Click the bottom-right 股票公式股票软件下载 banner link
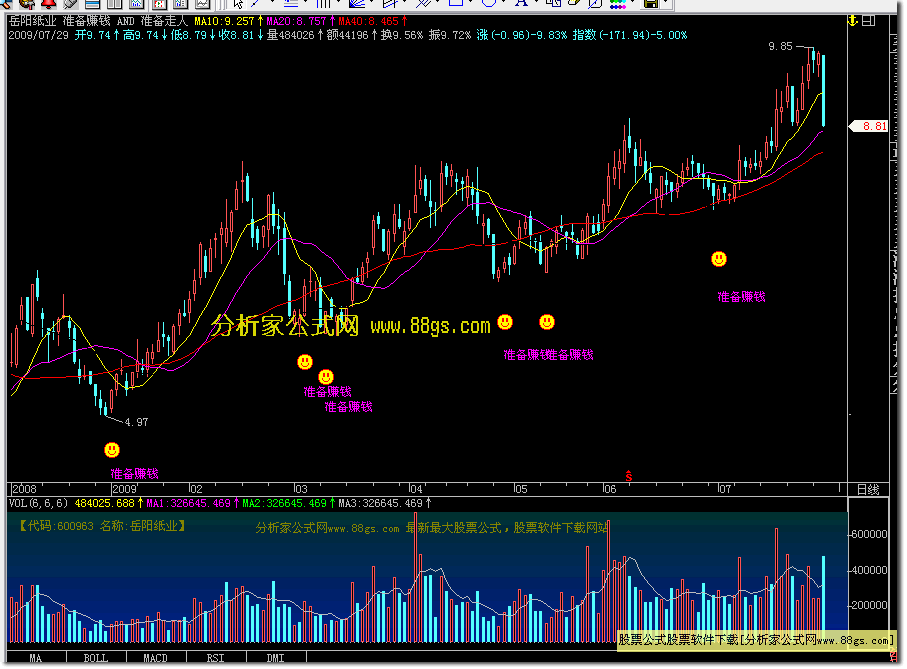907x669 pixels. coord(756,640)
